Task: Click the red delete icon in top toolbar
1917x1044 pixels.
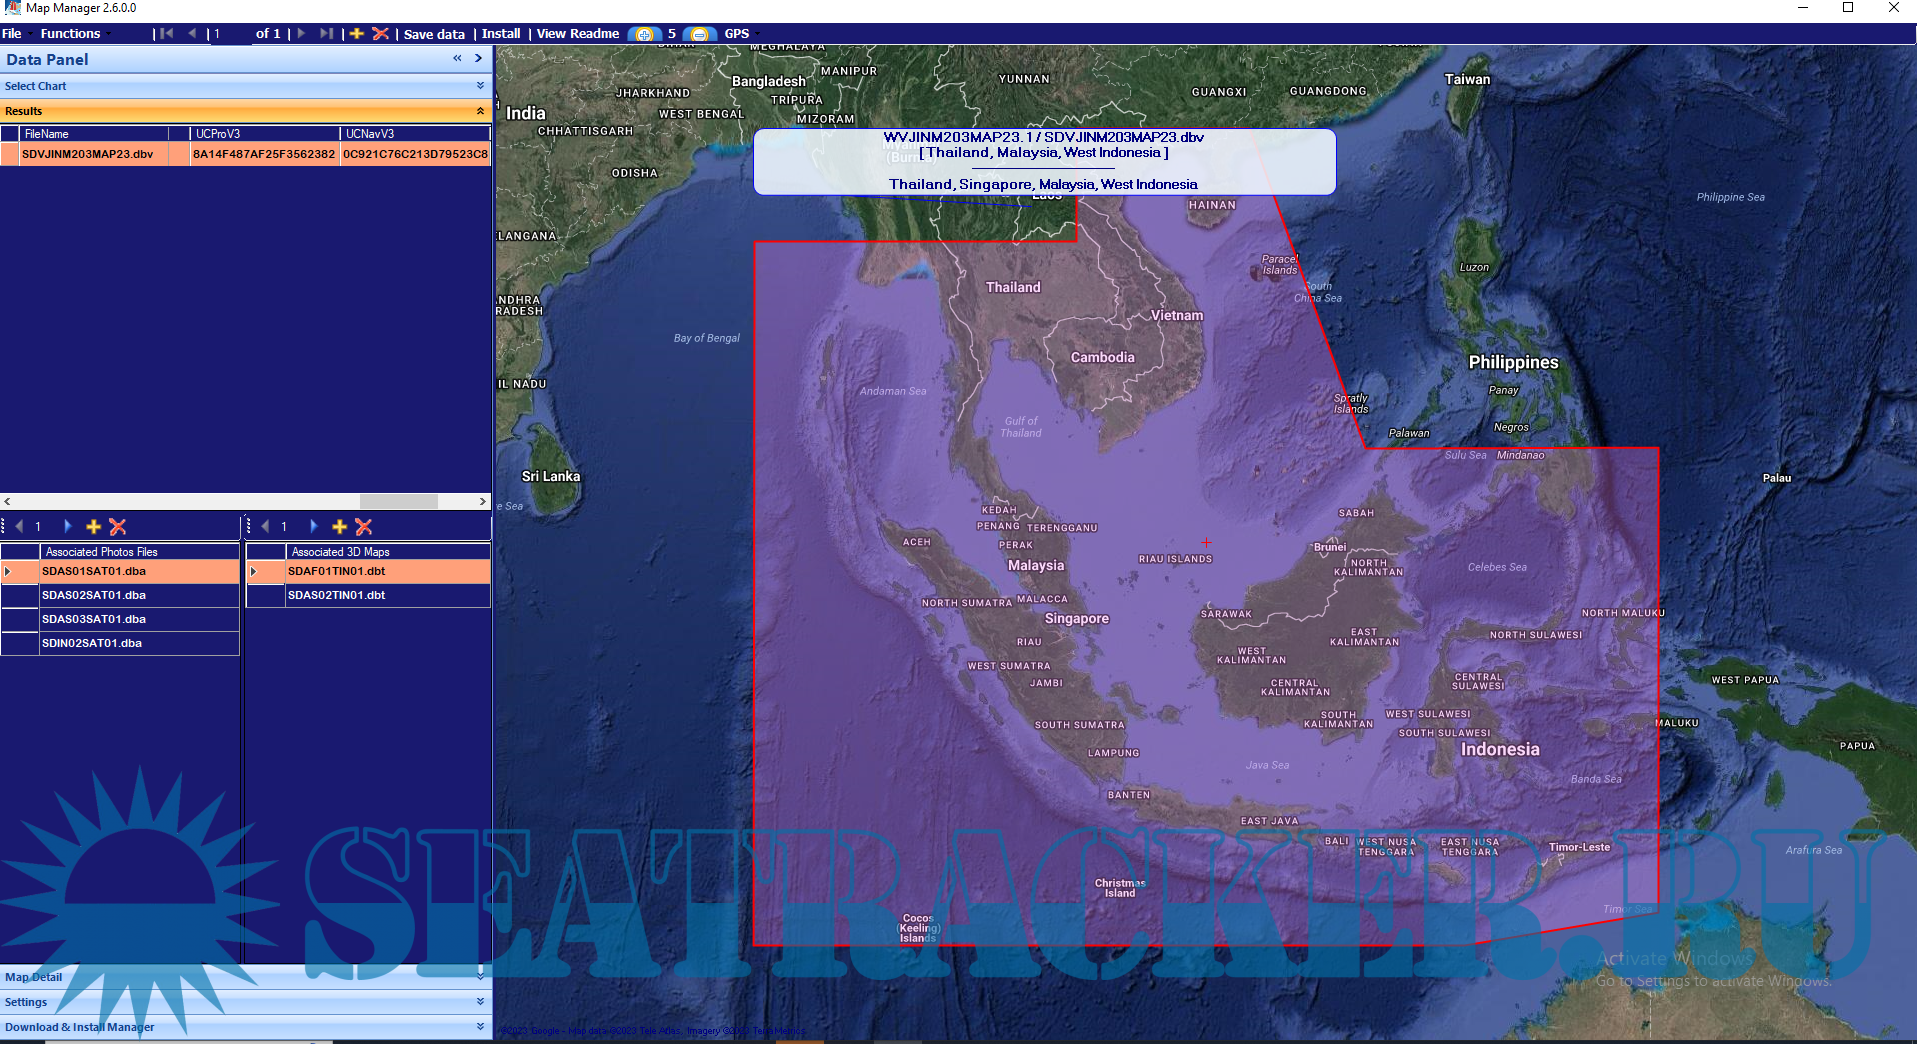Action: [380, 33]
